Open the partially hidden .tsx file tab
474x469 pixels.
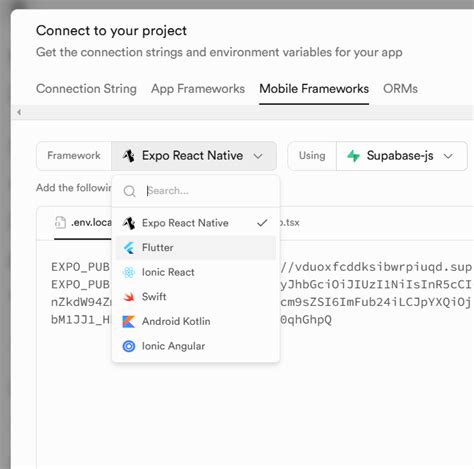coord(290,222)
